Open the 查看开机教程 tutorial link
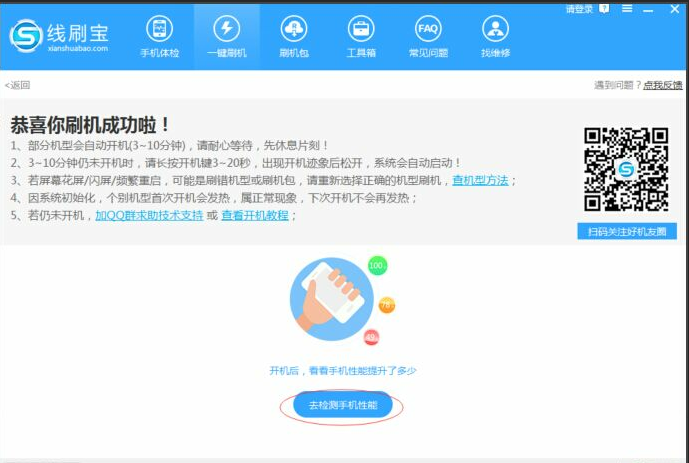689x463 pixels. pos(255,215)
